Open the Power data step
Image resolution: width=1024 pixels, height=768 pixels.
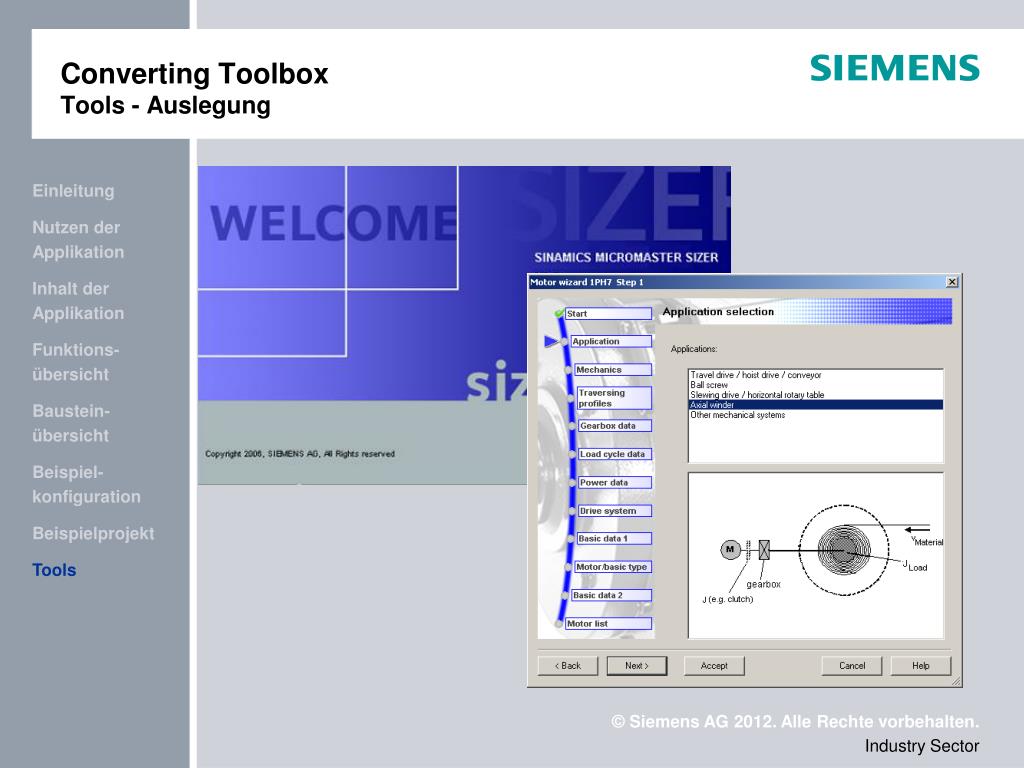[615, 483]
